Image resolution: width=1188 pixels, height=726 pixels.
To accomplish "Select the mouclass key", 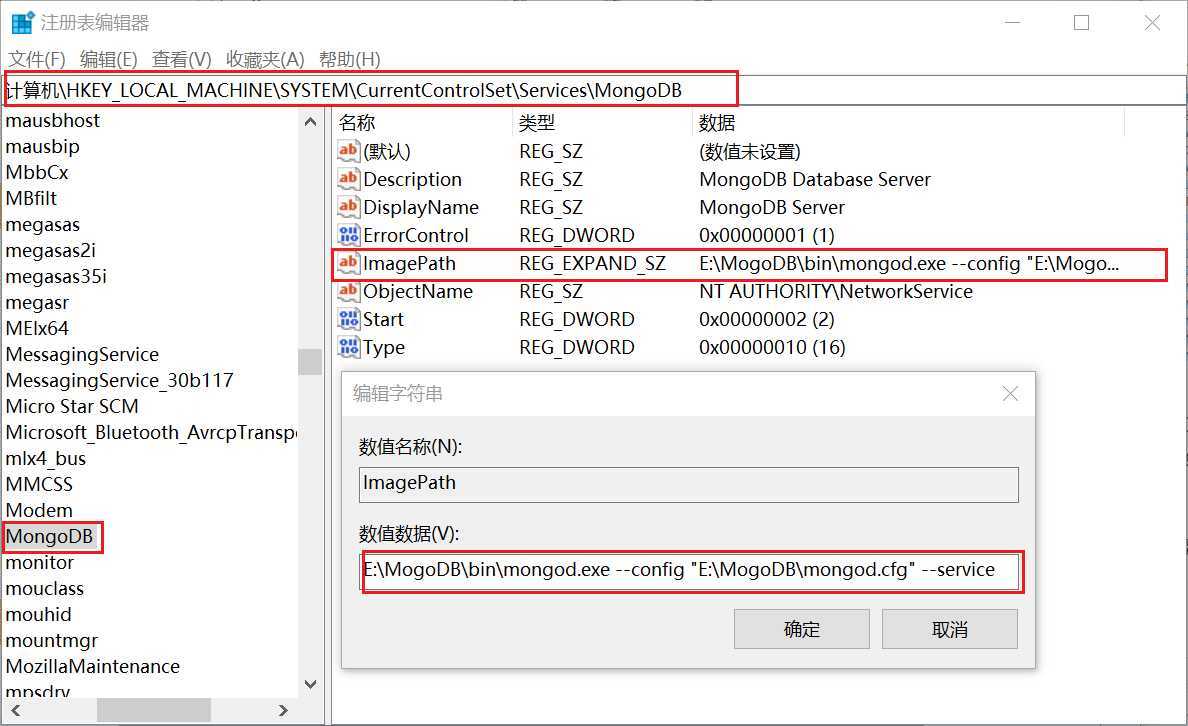I will click(45, 589).
